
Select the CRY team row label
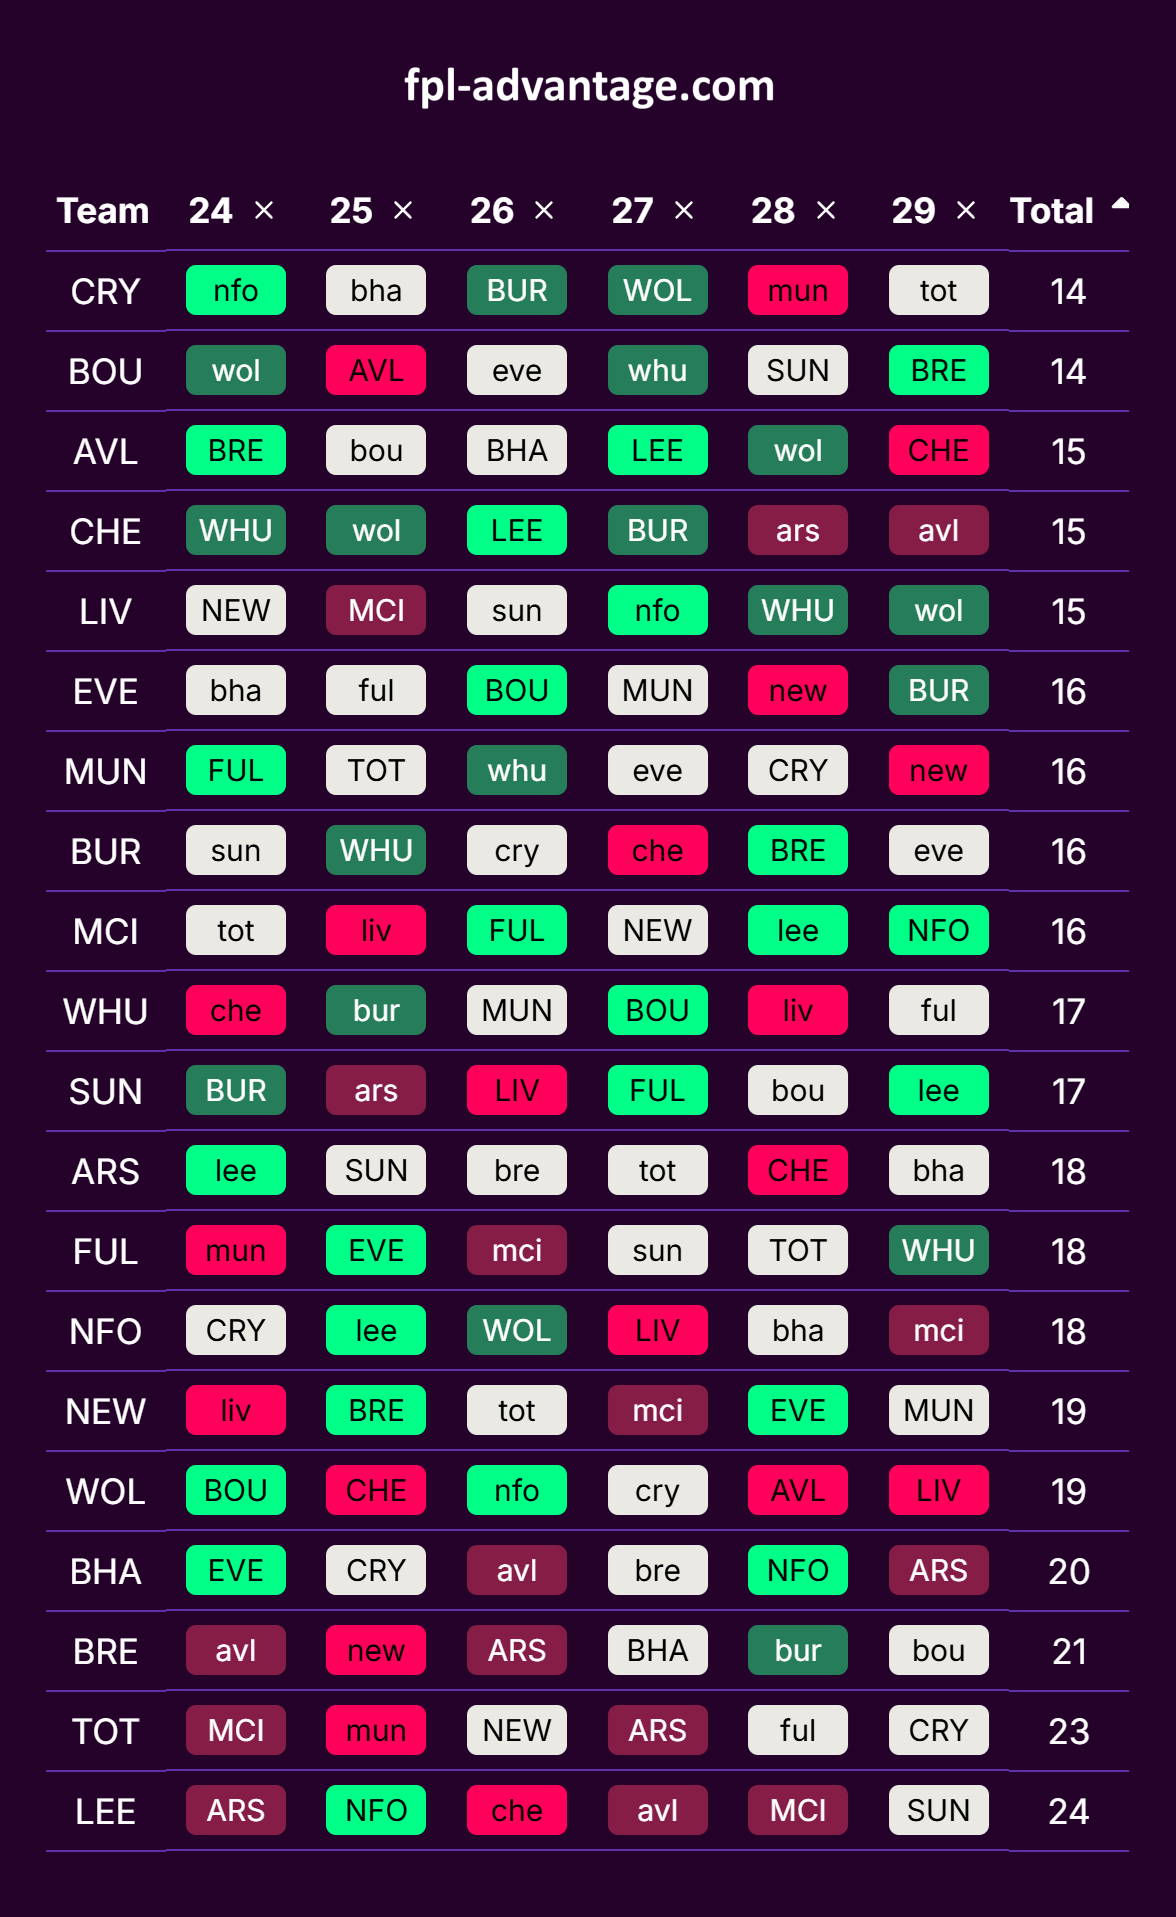(105, 291)
